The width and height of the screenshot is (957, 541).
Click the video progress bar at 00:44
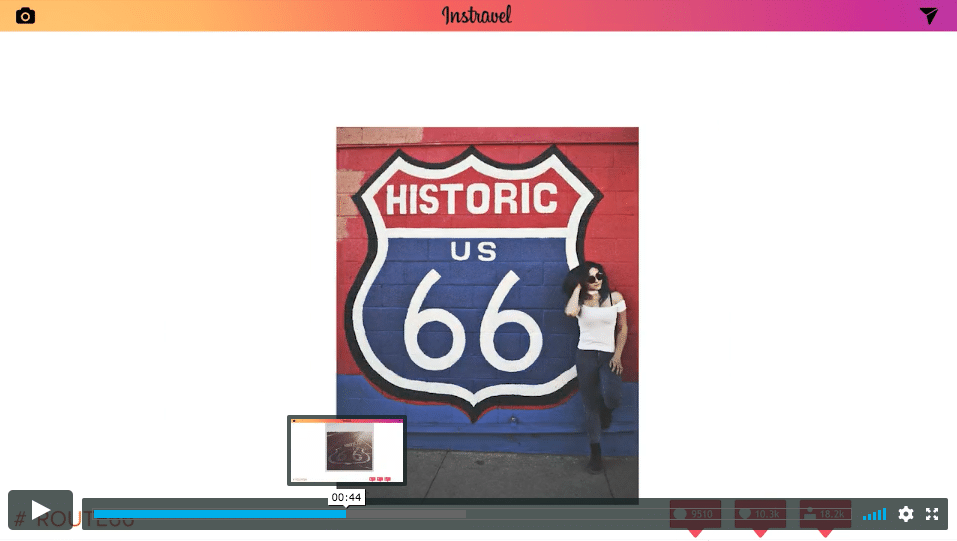[346, 514]
